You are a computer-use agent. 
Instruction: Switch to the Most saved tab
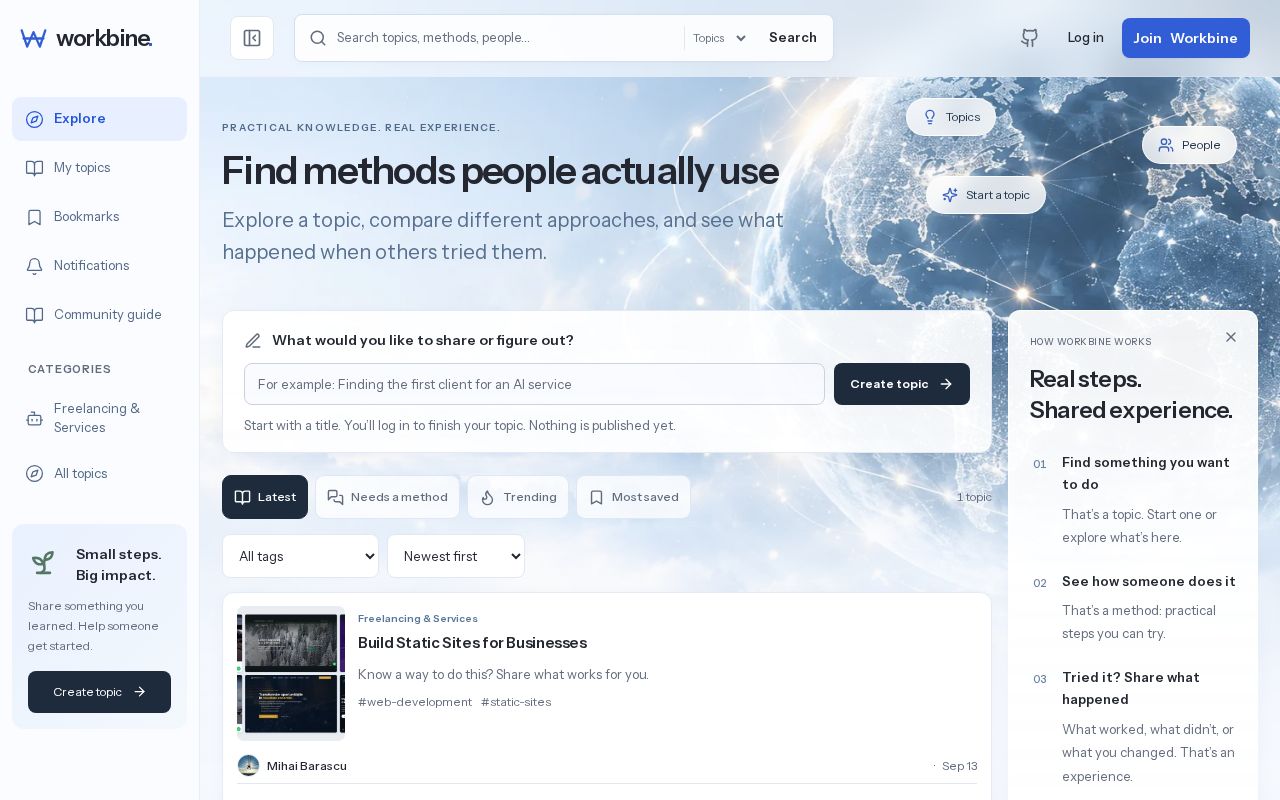pyautogui.click(x=633, y=497)
